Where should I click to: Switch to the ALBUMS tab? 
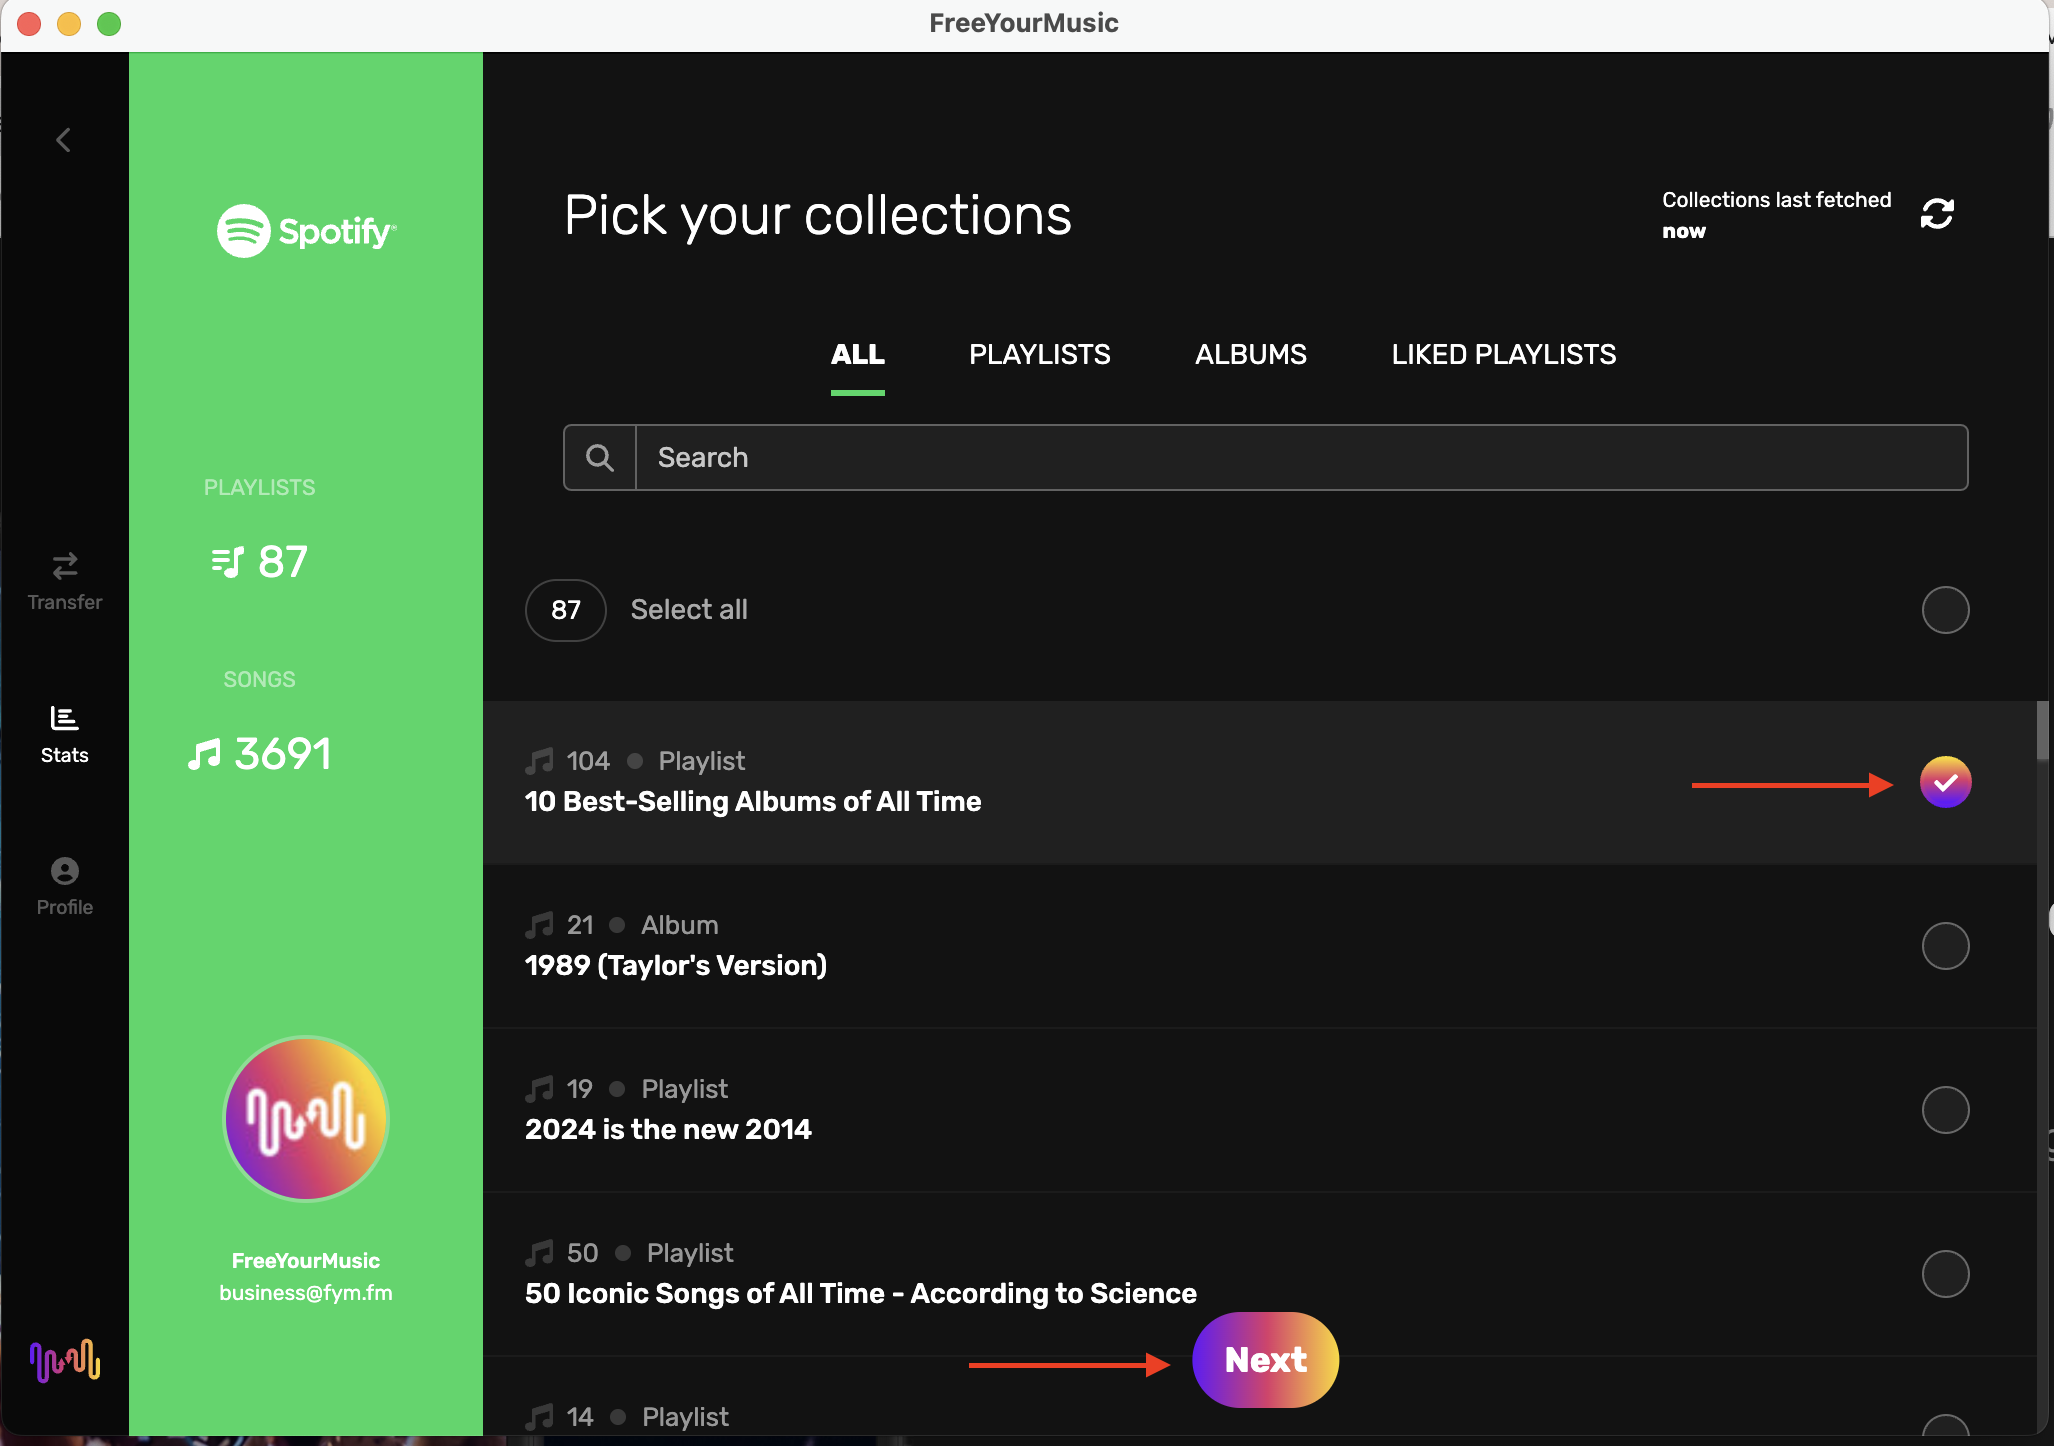[1250, 355]
